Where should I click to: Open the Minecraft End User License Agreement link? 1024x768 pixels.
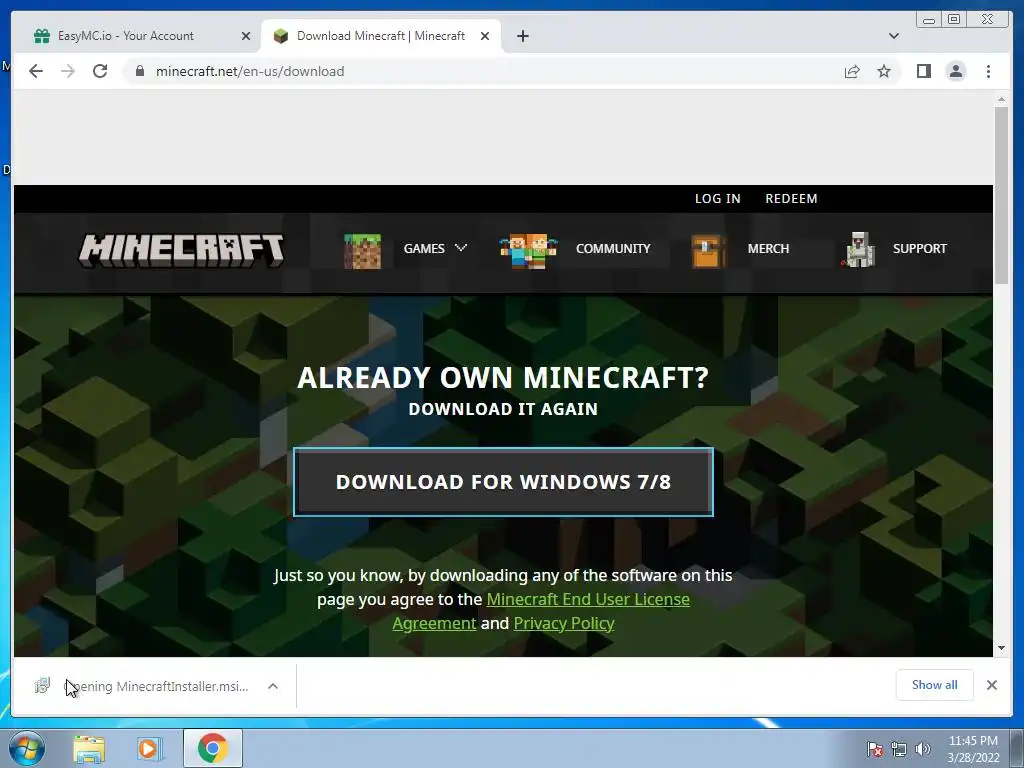point(588,600)
